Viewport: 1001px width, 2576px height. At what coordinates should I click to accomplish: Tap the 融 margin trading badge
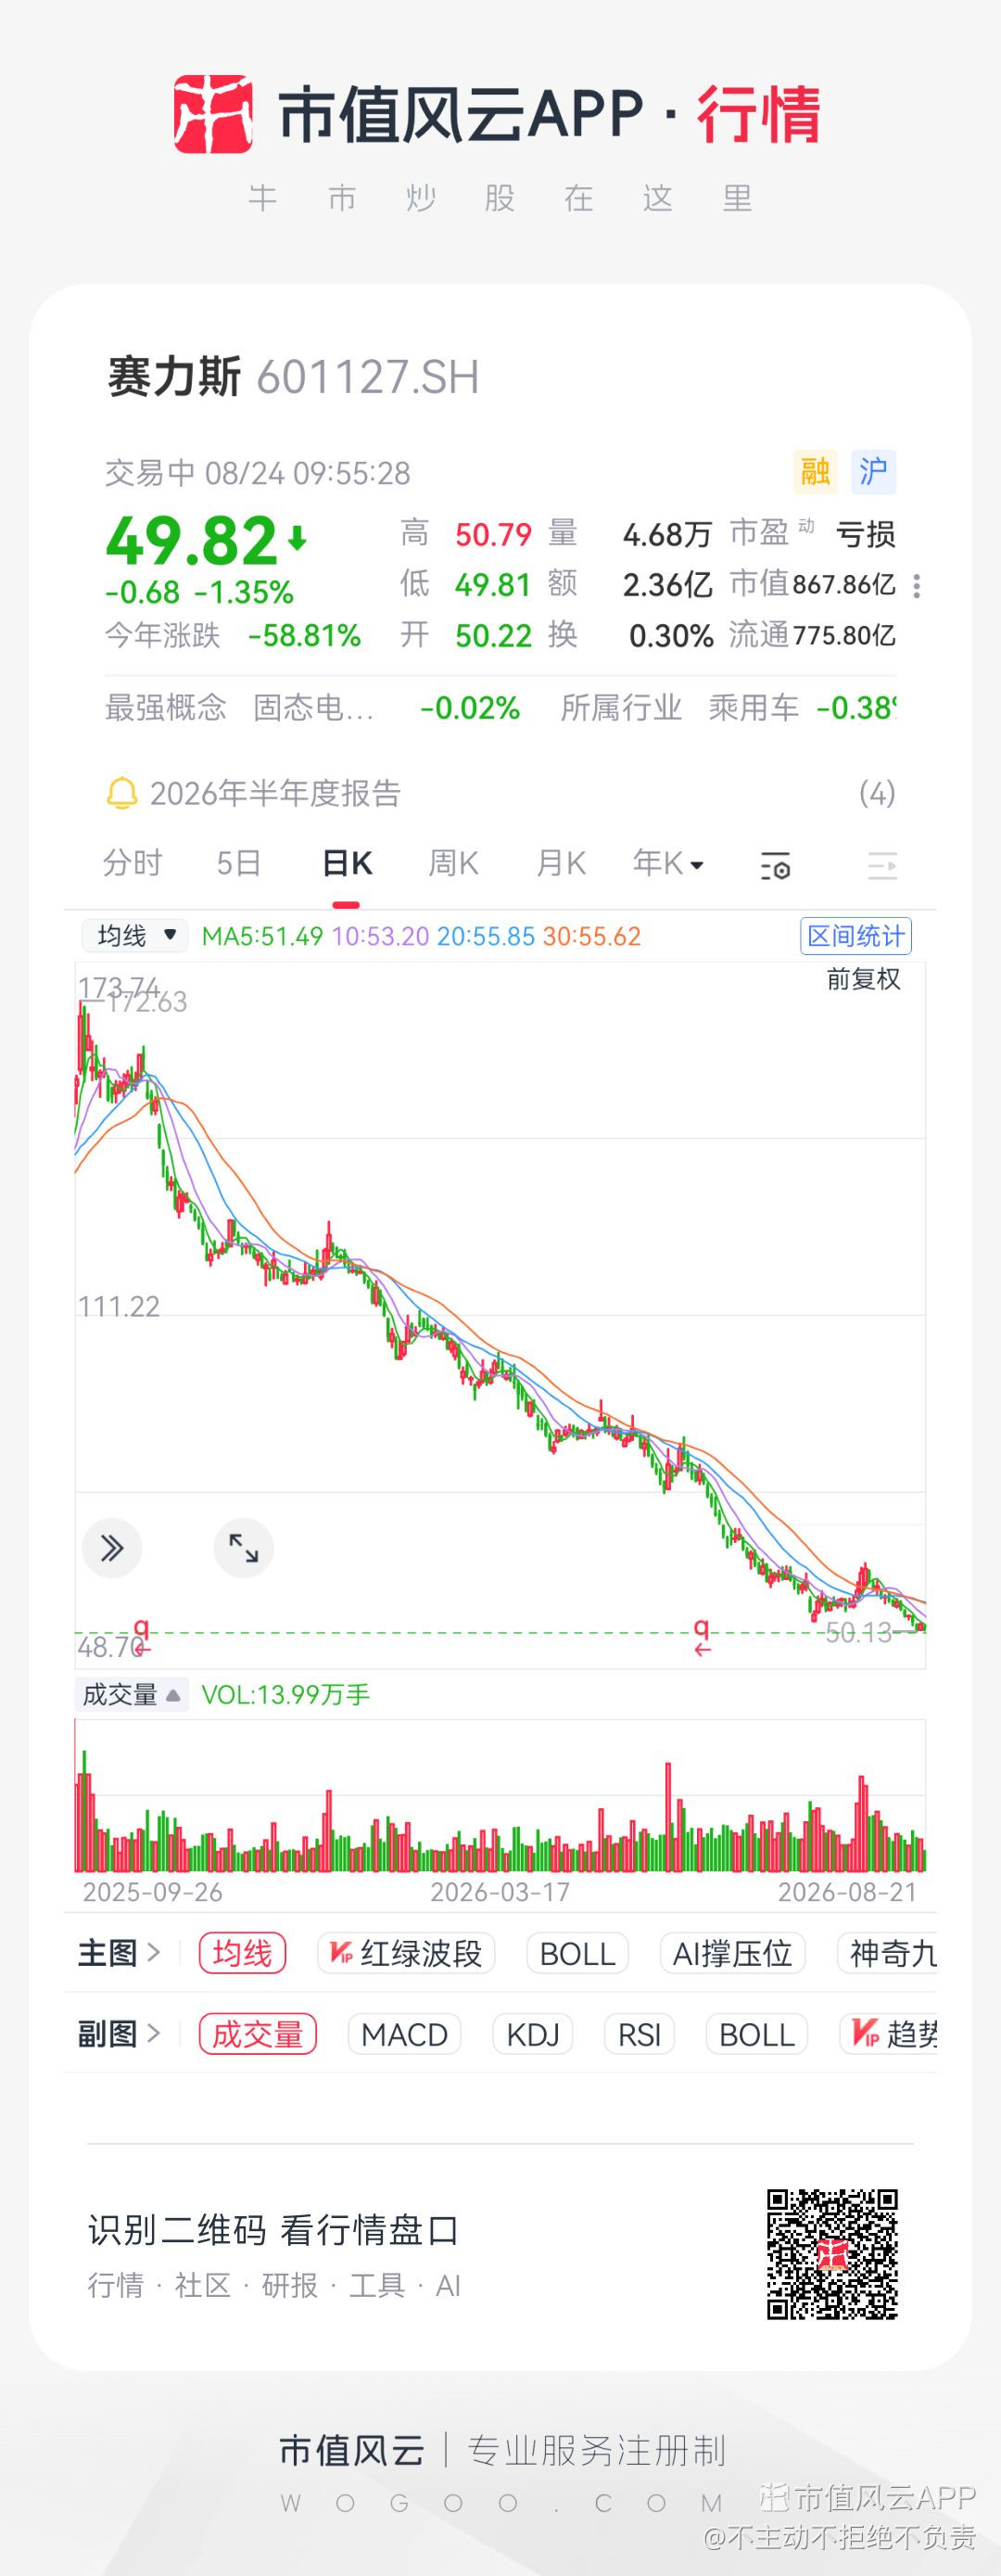point(815,471)
